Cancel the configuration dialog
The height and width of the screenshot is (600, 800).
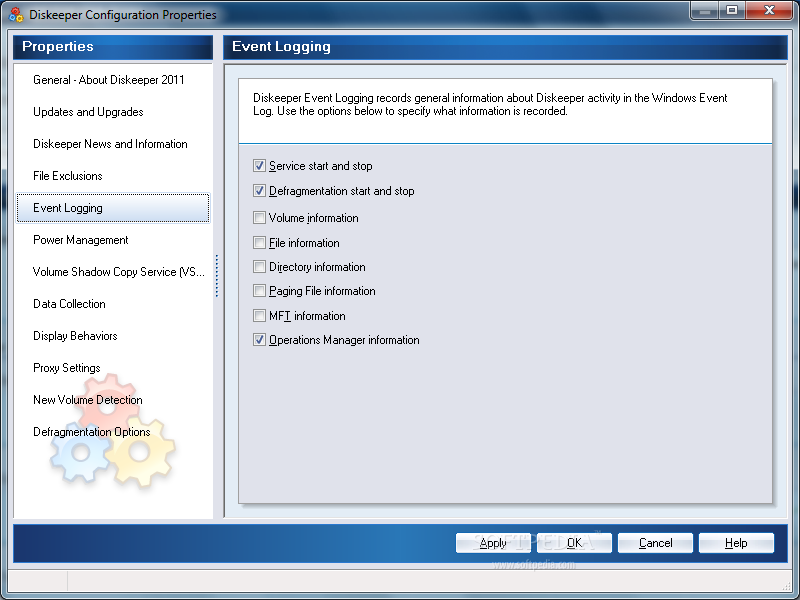pyautogui.click(x=655, y=543)
